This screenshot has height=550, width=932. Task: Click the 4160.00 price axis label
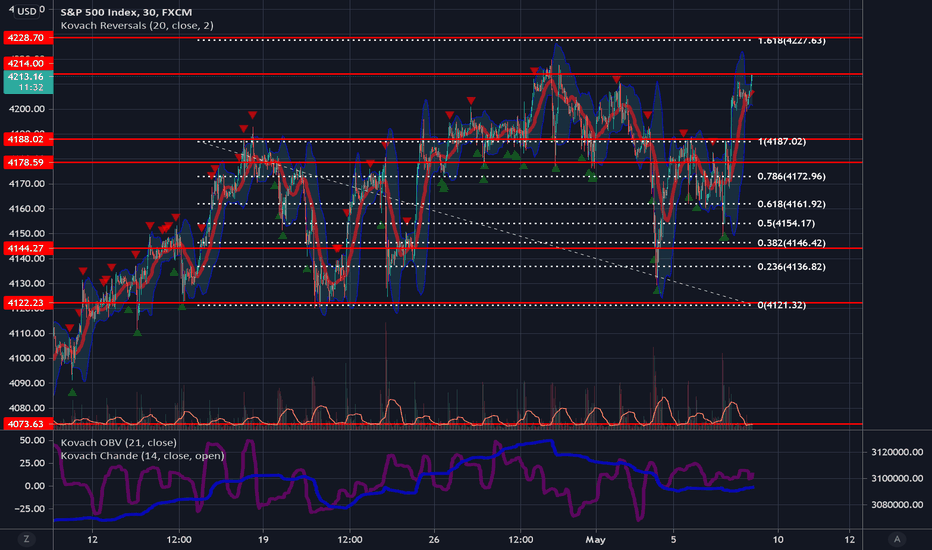pos(27,209)
